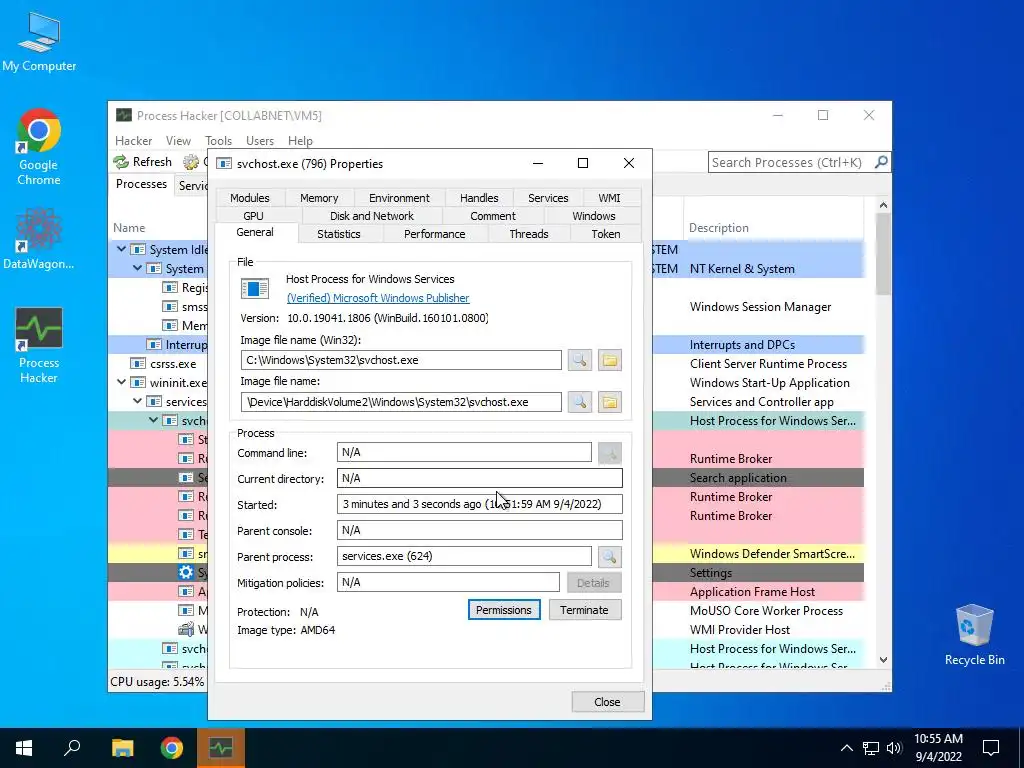Open Windows Start menu
The height and width of the screenshot is (768, 1024).
click(x=24, y=748)
